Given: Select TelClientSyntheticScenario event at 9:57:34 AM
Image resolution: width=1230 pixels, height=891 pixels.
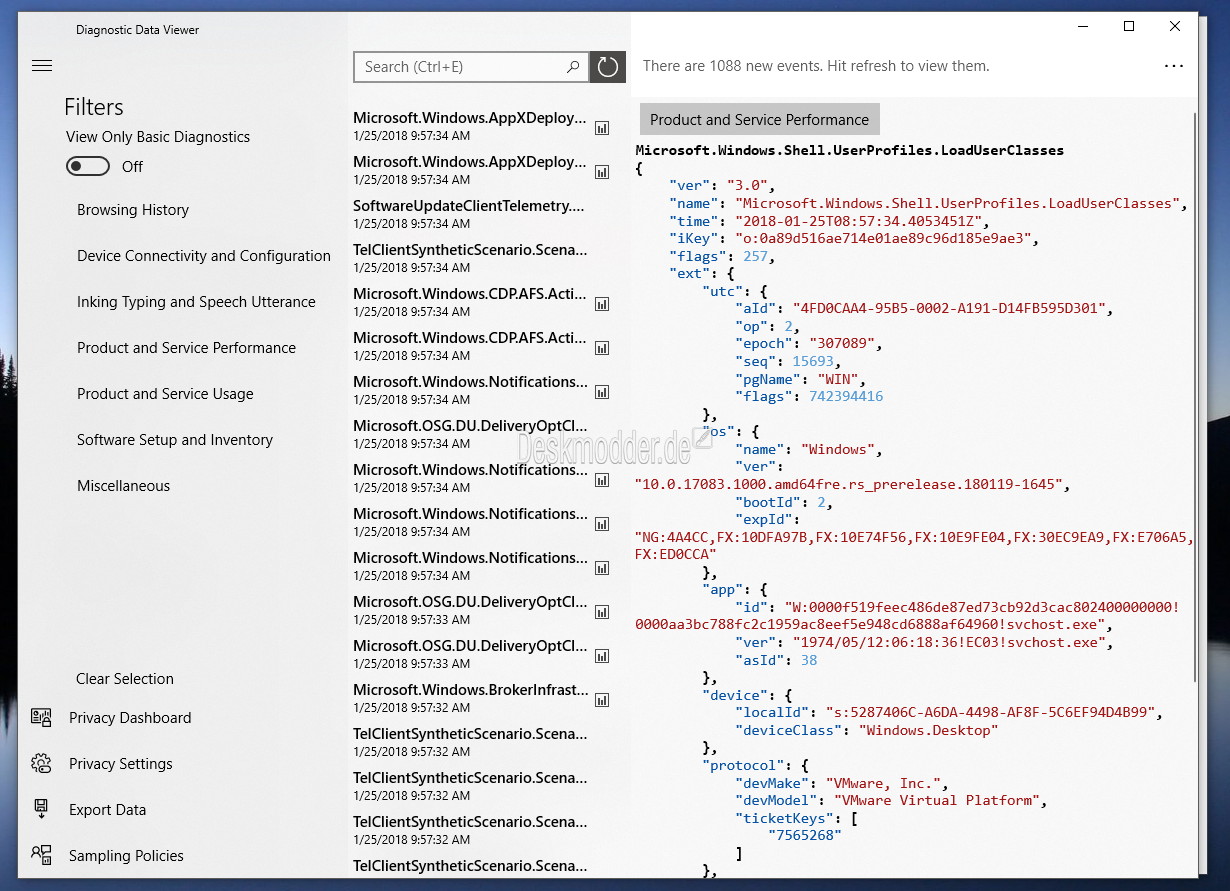Looking at the screenshot, I should pos(470,258).
